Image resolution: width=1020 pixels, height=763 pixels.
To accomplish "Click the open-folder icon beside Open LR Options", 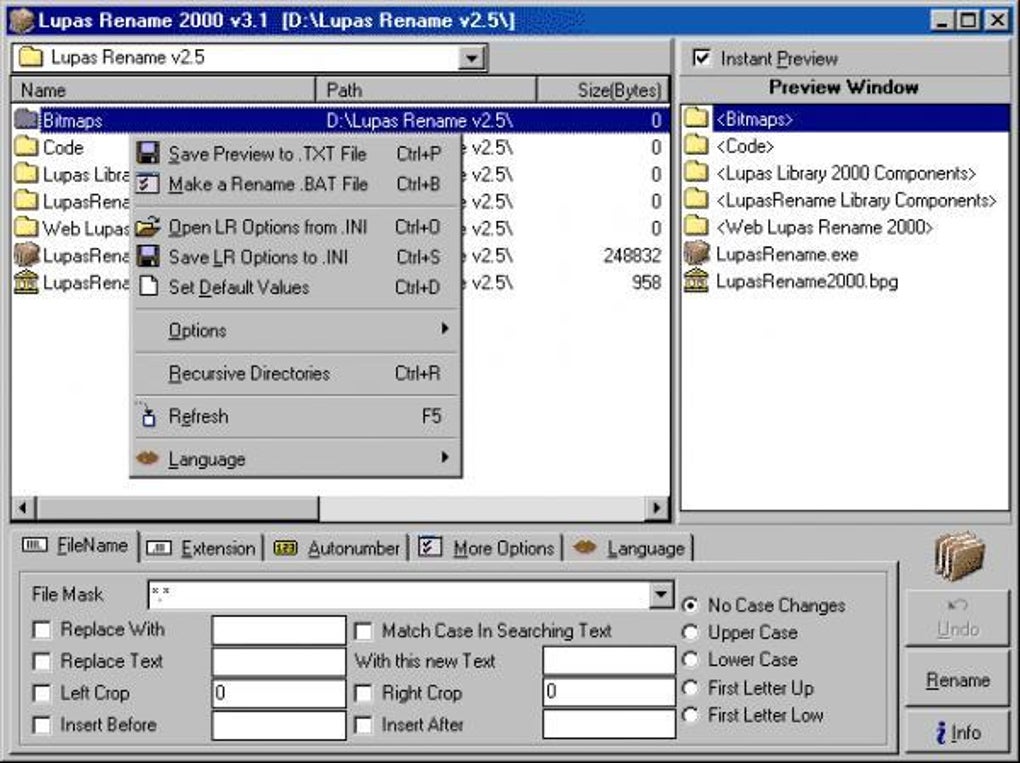I will click(x=148, y=227).
